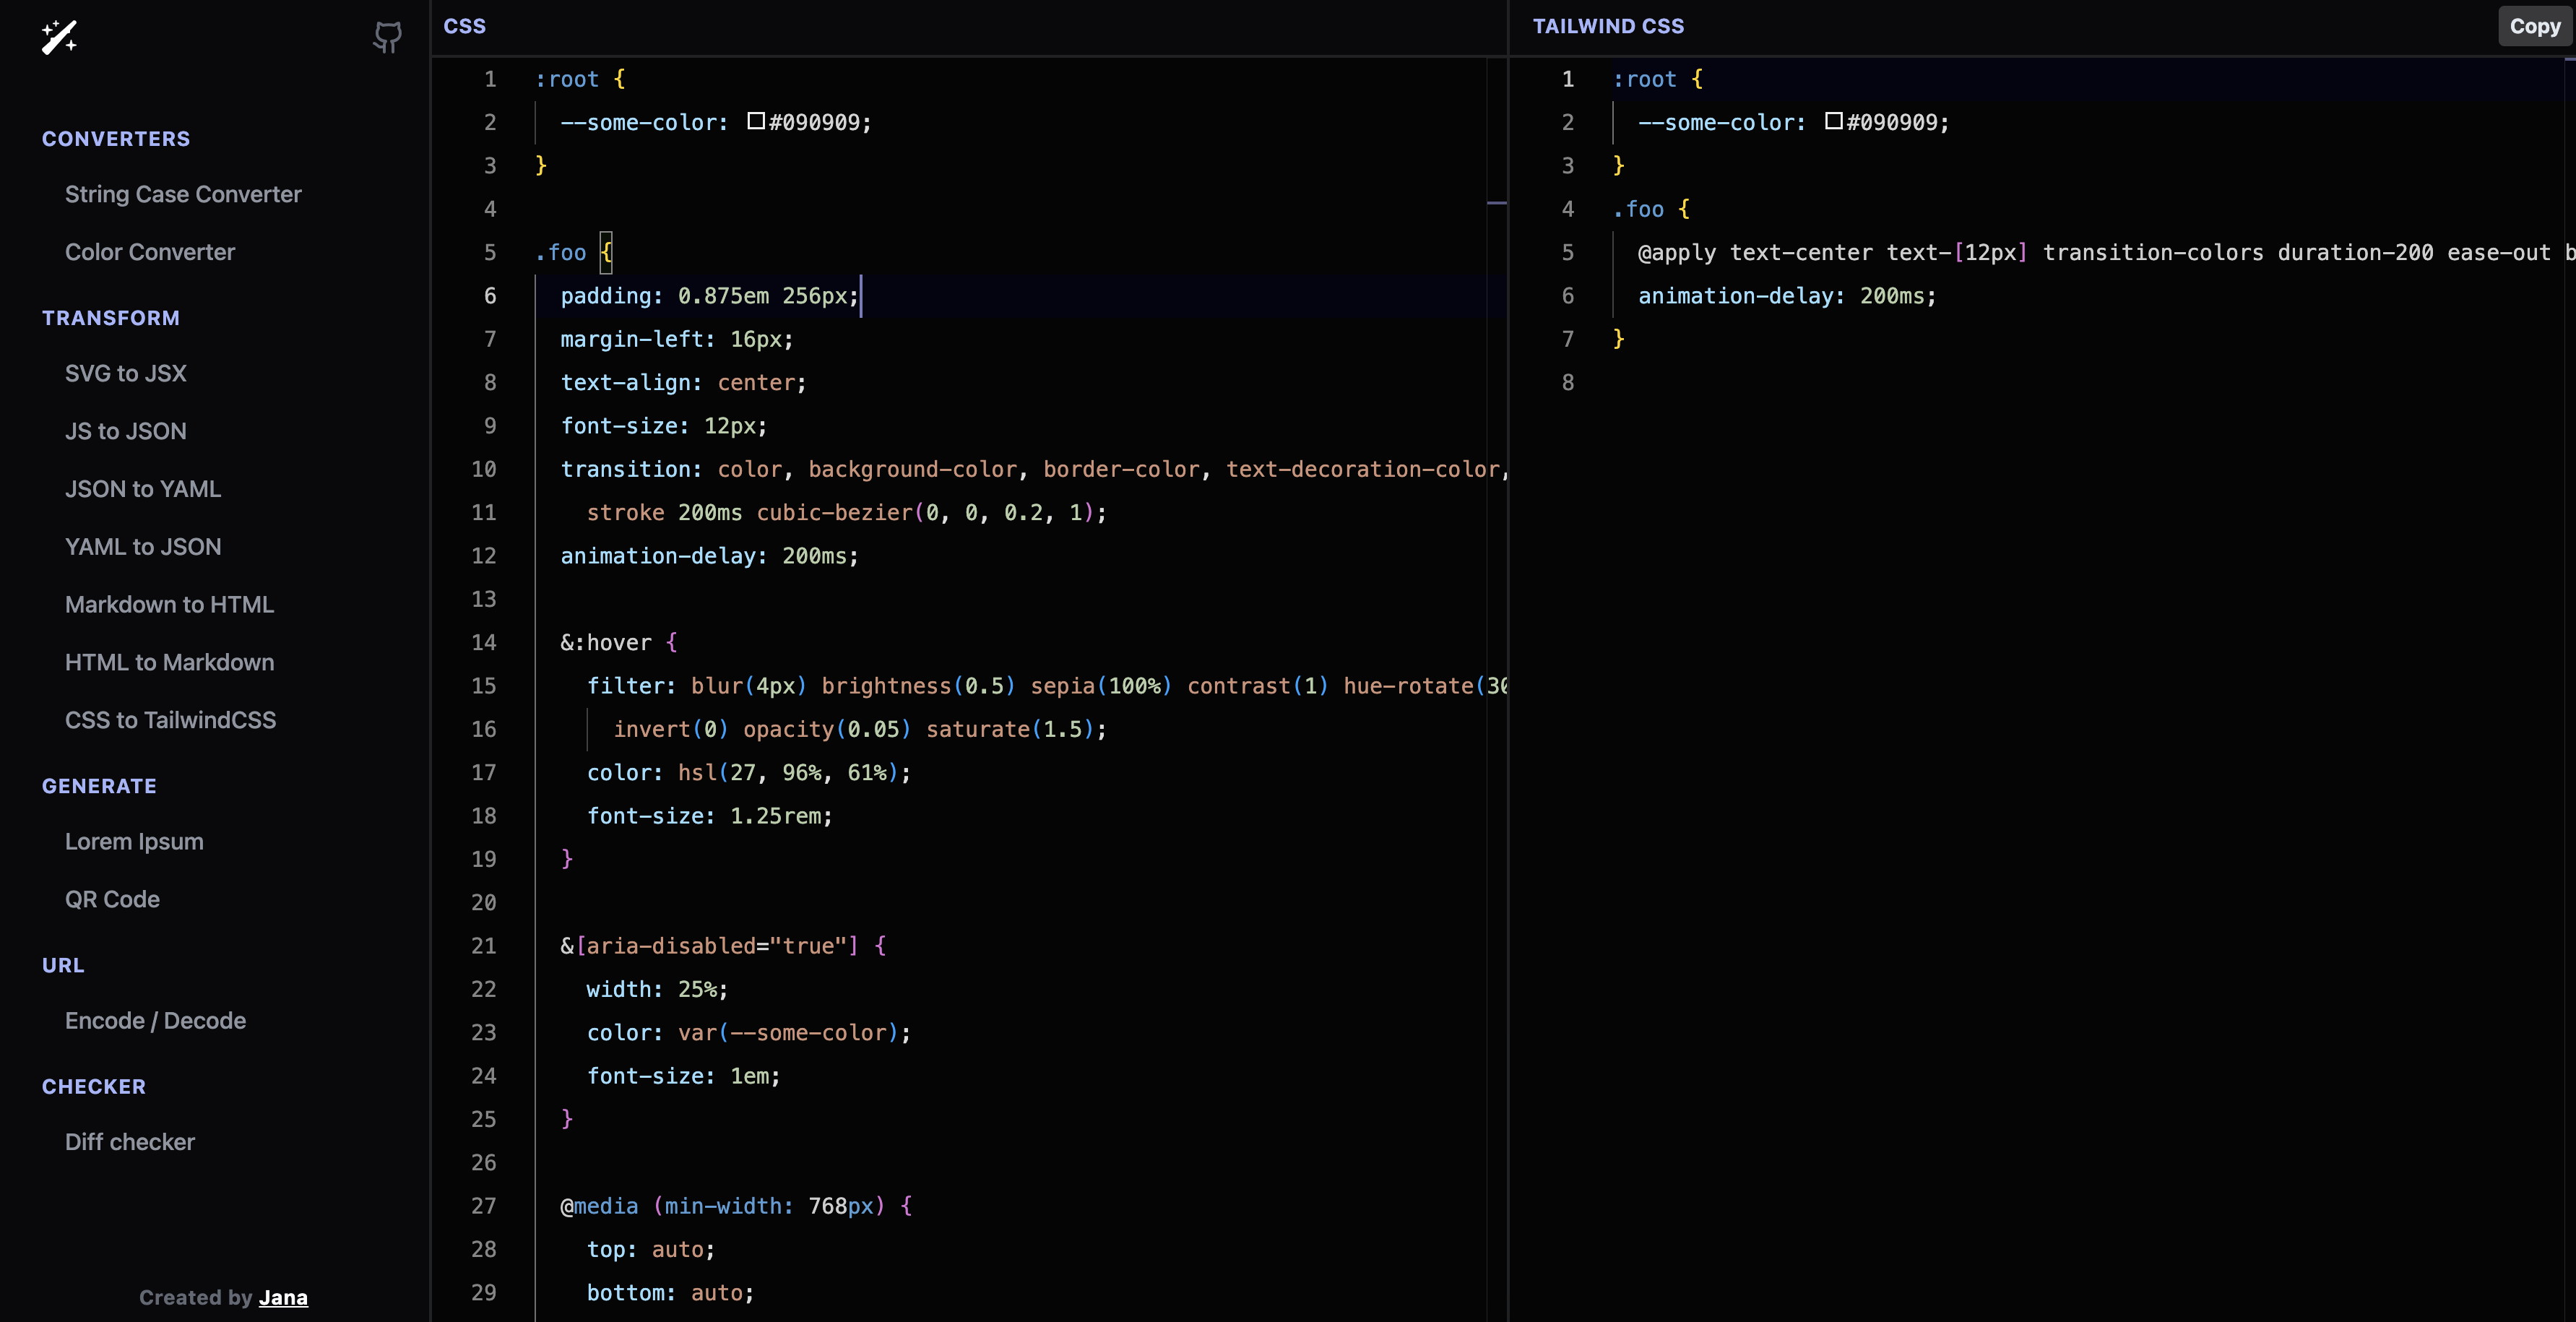2576x1322 pixels.
Task: Open JS to JSON converter
Action: [126, 431]
